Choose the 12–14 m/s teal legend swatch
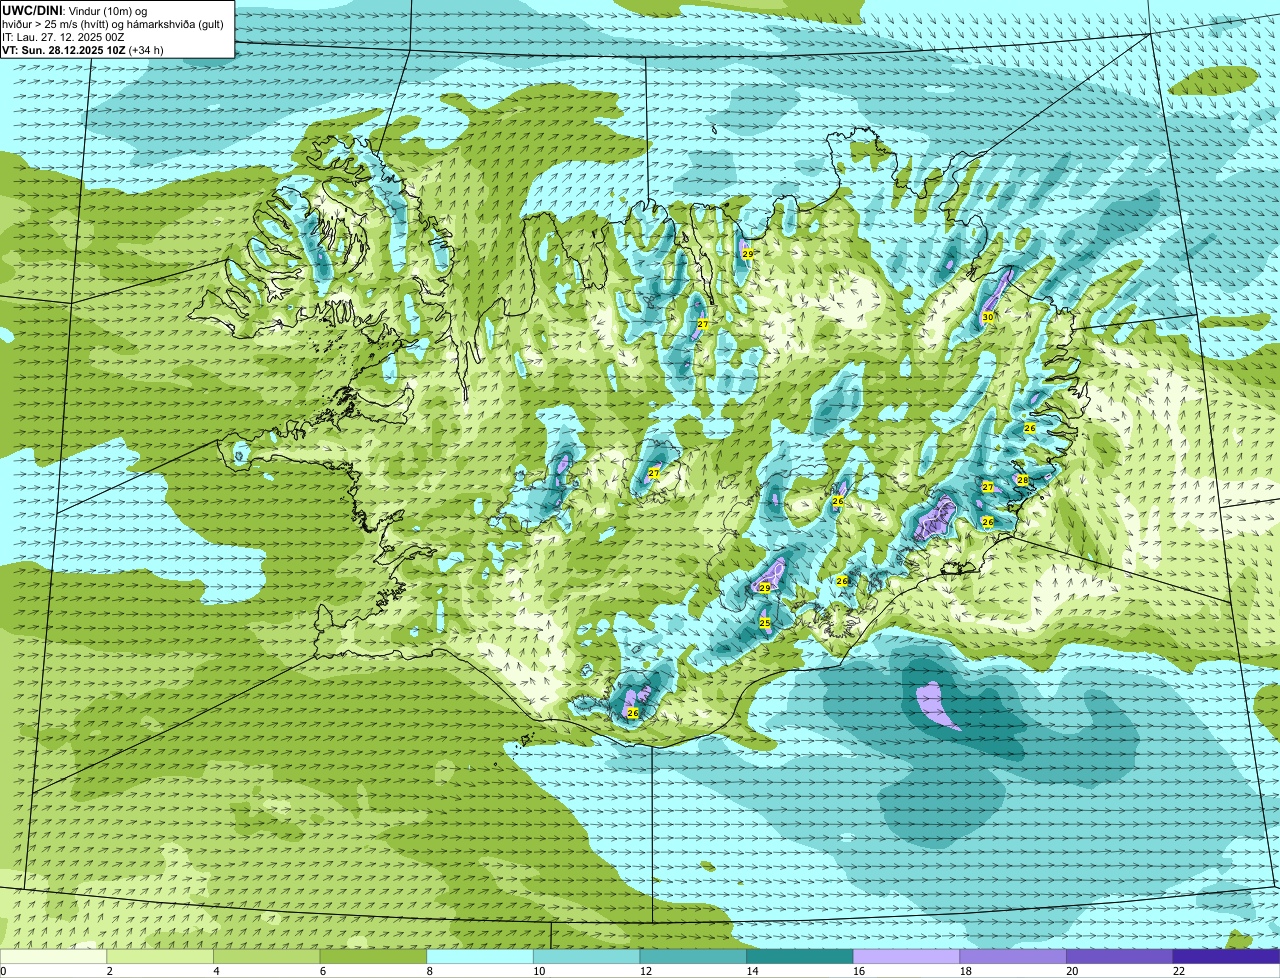 coord(693,956)
